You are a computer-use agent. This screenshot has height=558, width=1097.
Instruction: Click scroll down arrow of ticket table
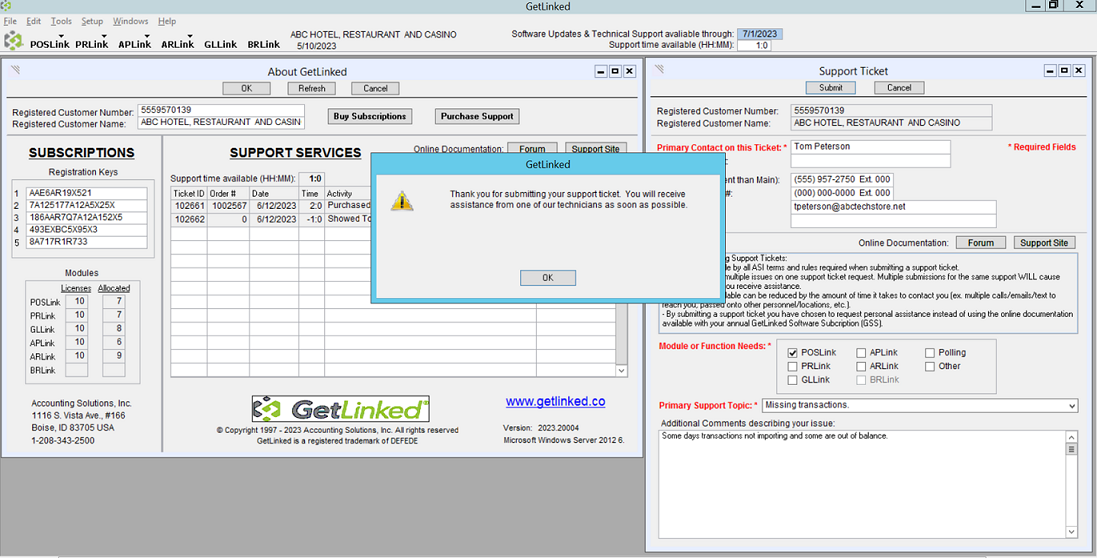click(x=621, y=371)
